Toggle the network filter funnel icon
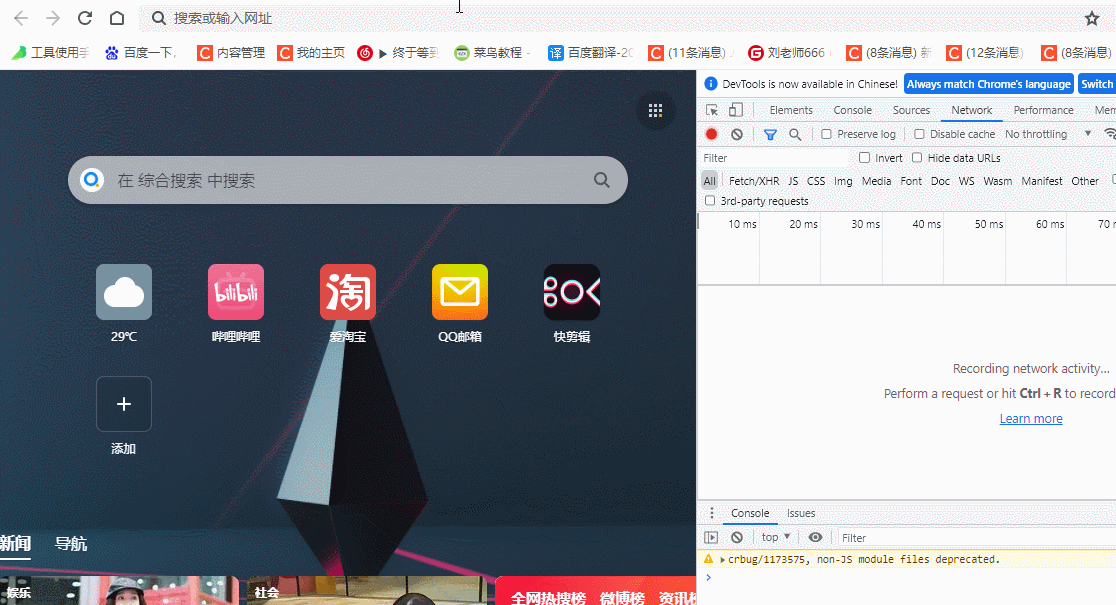Viewport: 1116px width, 605px height. click(770, 134)
